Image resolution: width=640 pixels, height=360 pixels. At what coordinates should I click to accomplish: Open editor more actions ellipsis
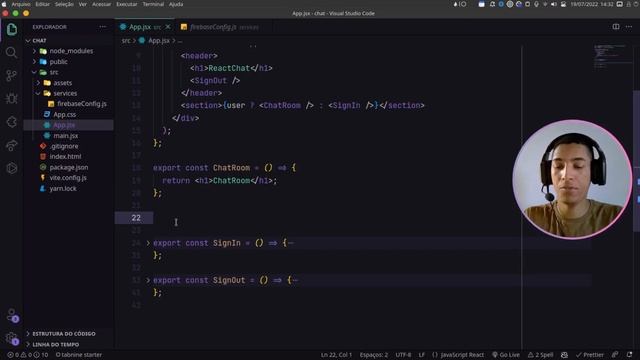pyautogui.click(x=629, y=27)
